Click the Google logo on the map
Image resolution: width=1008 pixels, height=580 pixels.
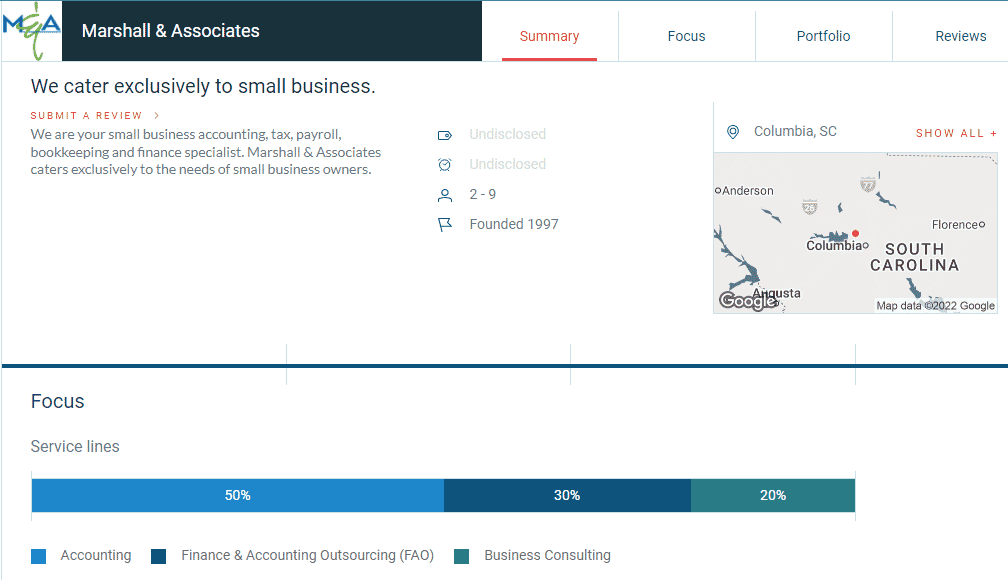click(748, 300)
